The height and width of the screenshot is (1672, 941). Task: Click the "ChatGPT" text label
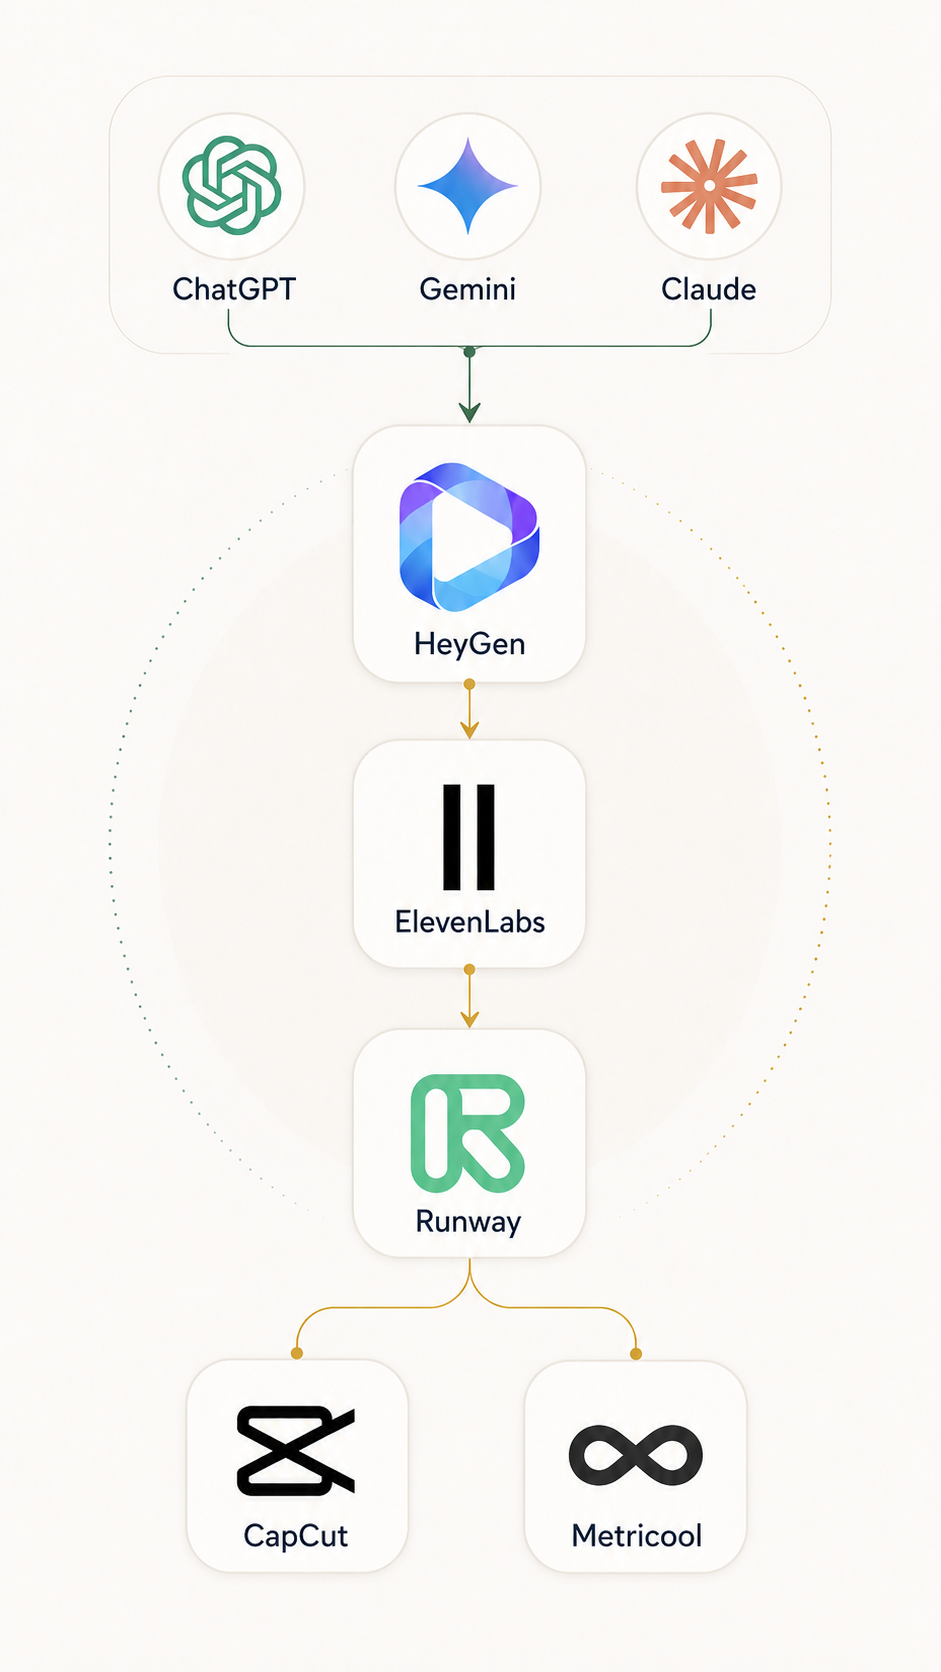coord(234,289)
